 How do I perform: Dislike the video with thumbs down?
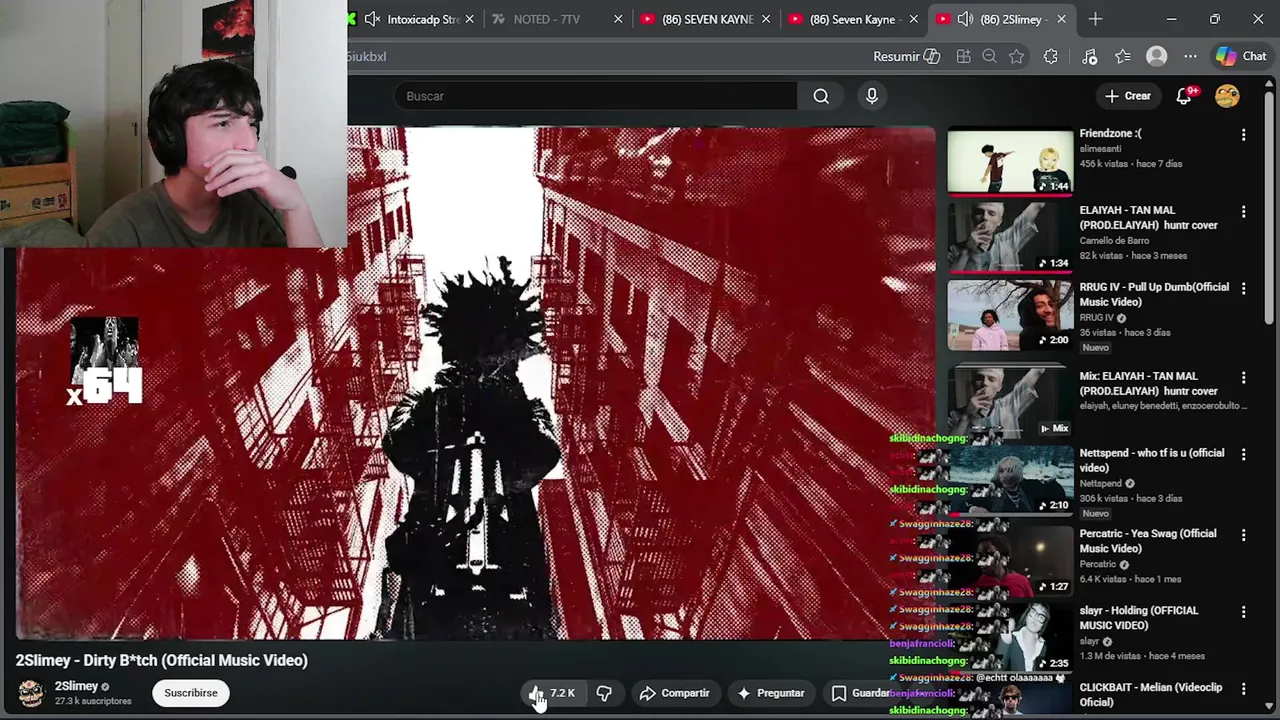click(x=604, y=693)
